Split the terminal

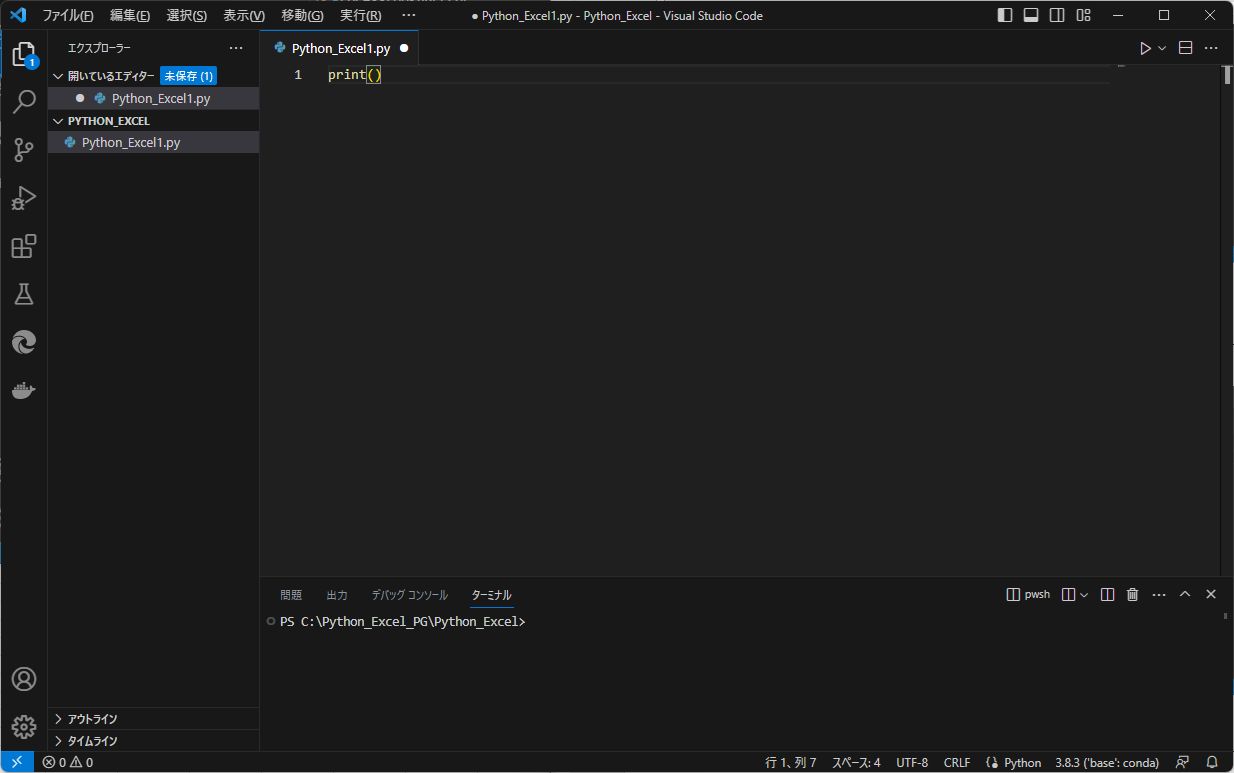pos(1107,594)
